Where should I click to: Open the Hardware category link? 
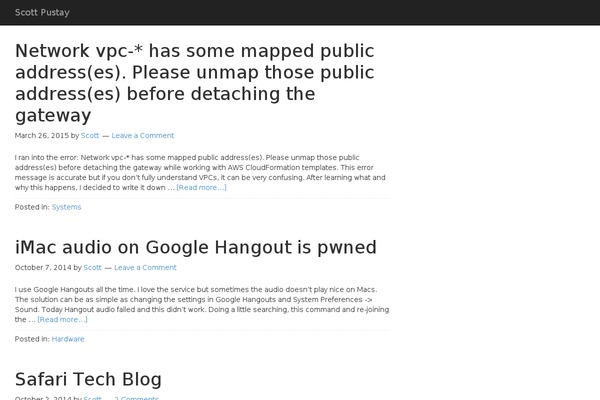tap(68, 339)
